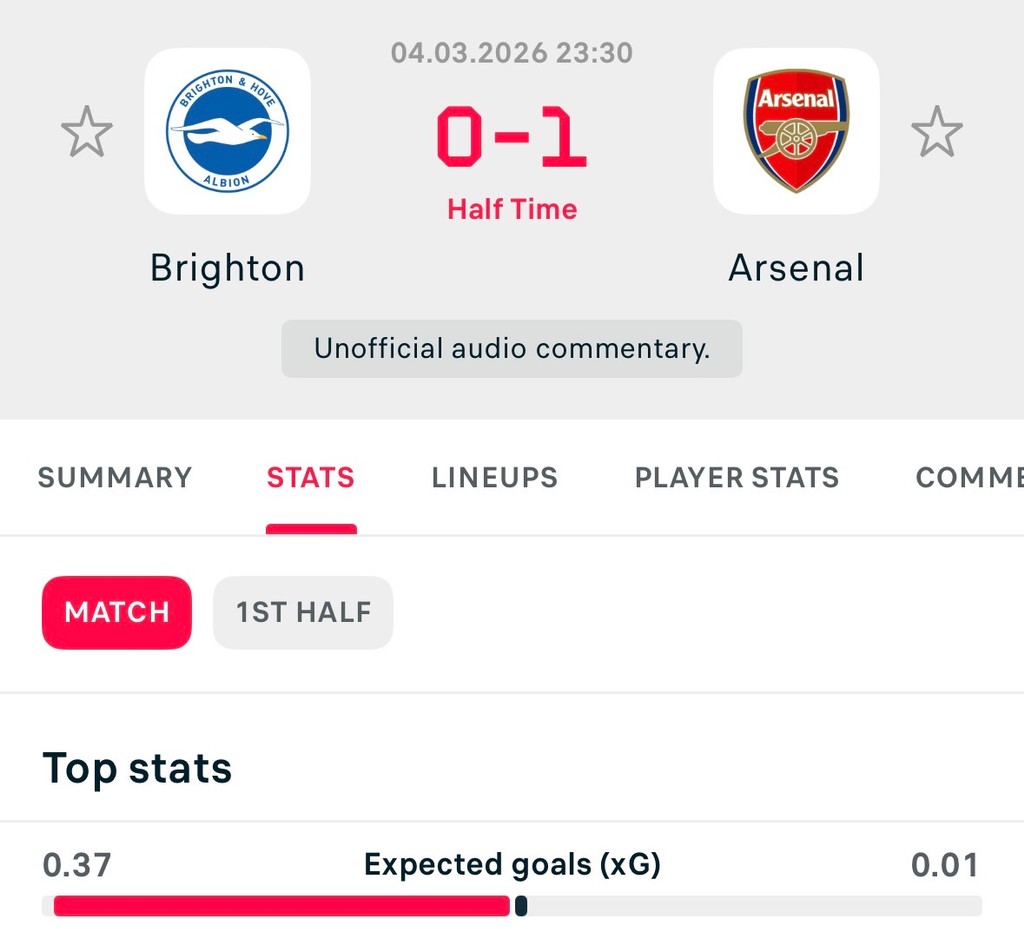1024x929 pixels.
Task: Open the Arsenal team name link
Action: [796, 268]
